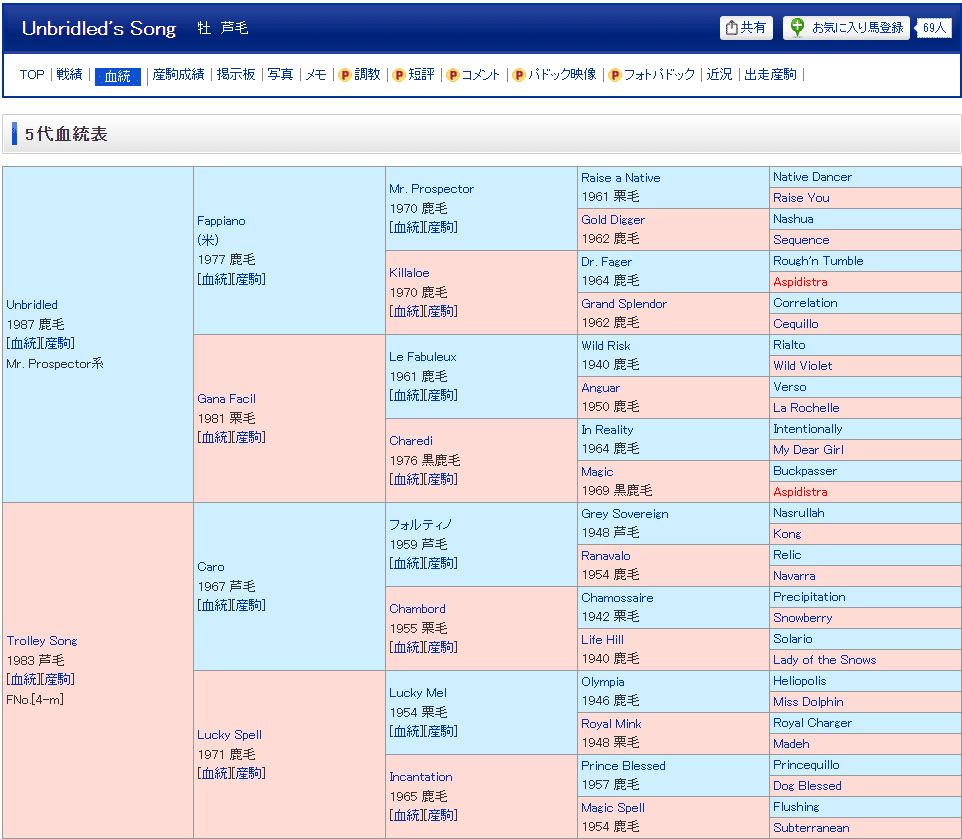Click the premium P icon beside 調教
The height and width of the screenshot is (839, 962).
(345, 75)
